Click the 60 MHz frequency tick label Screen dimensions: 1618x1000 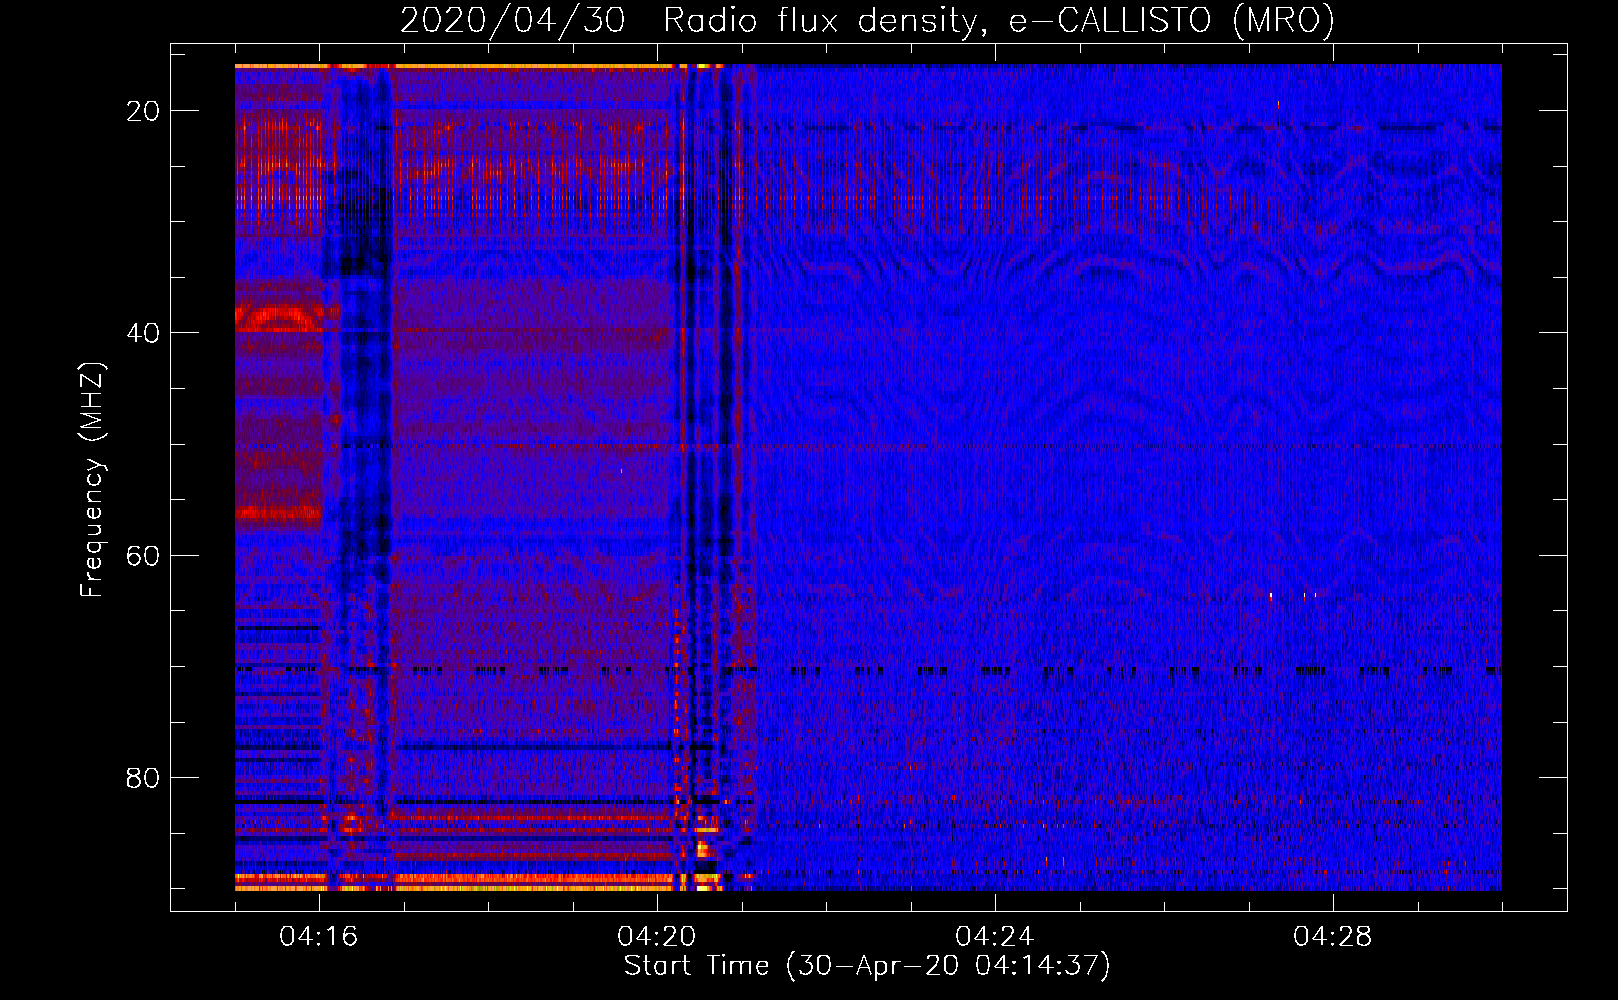(143, 556)
